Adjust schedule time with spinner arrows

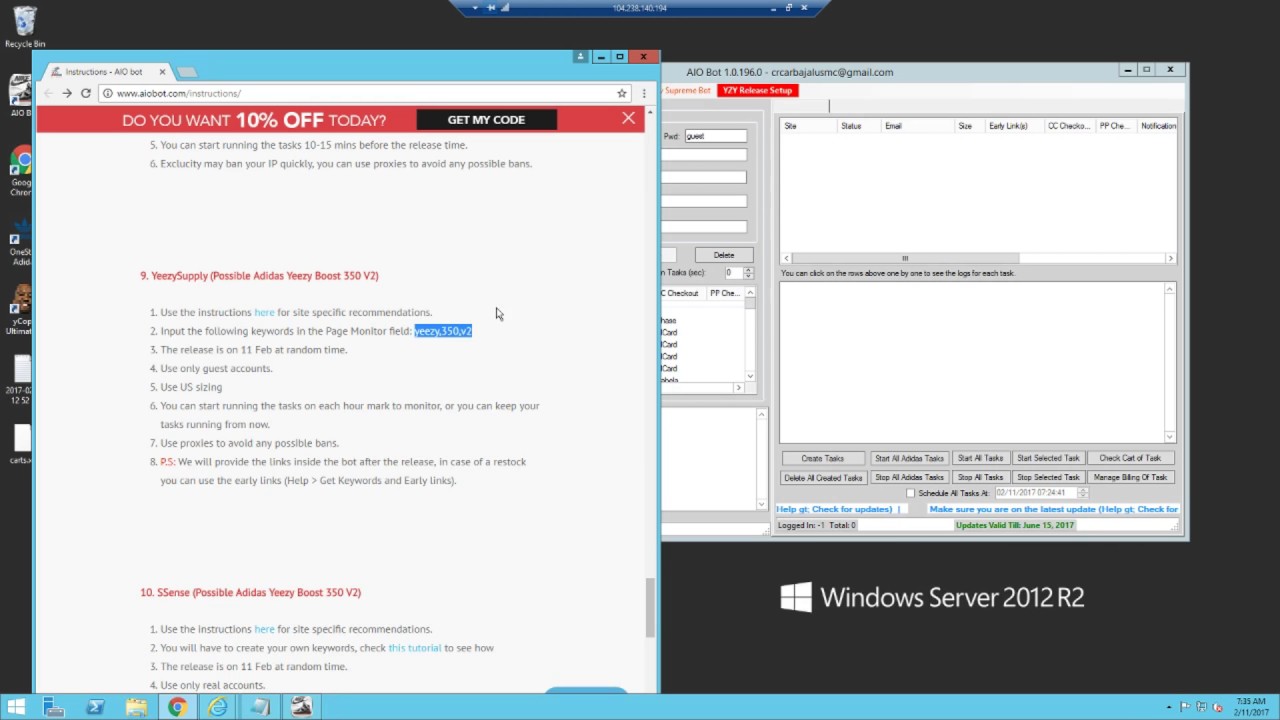1083,493
